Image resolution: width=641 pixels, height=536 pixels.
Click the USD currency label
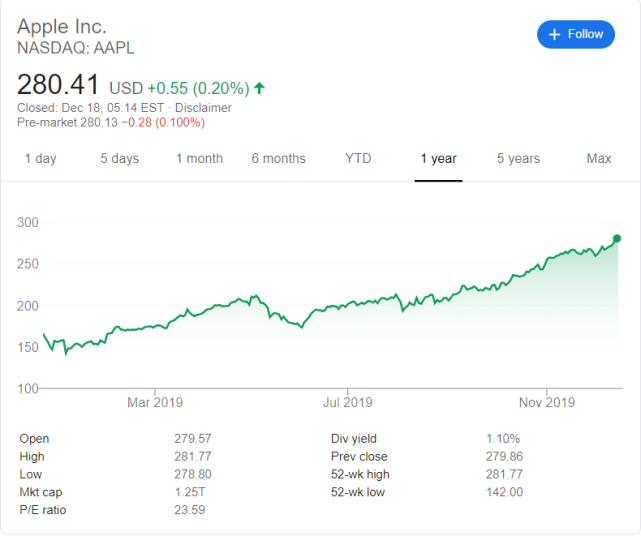point(126,88)
